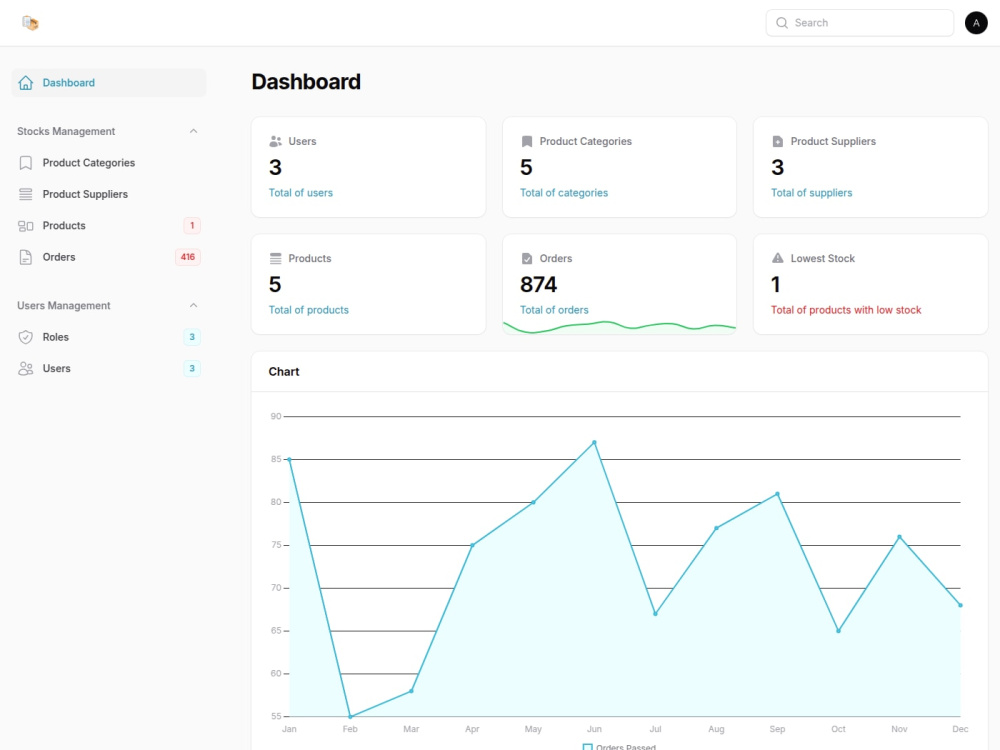Click the Total of users link
1000x750 pixels.
click(300, 193)
